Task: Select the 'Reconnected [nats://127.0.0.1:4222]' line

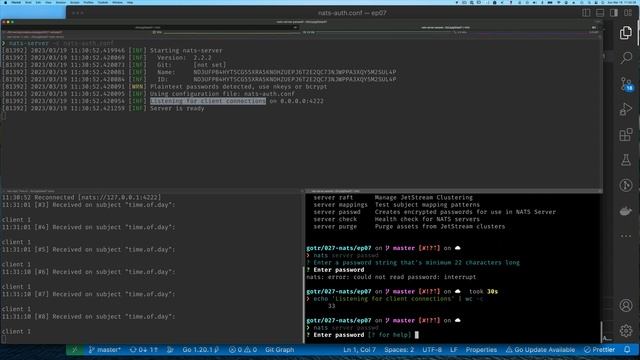Action: (x=81, y=198)
